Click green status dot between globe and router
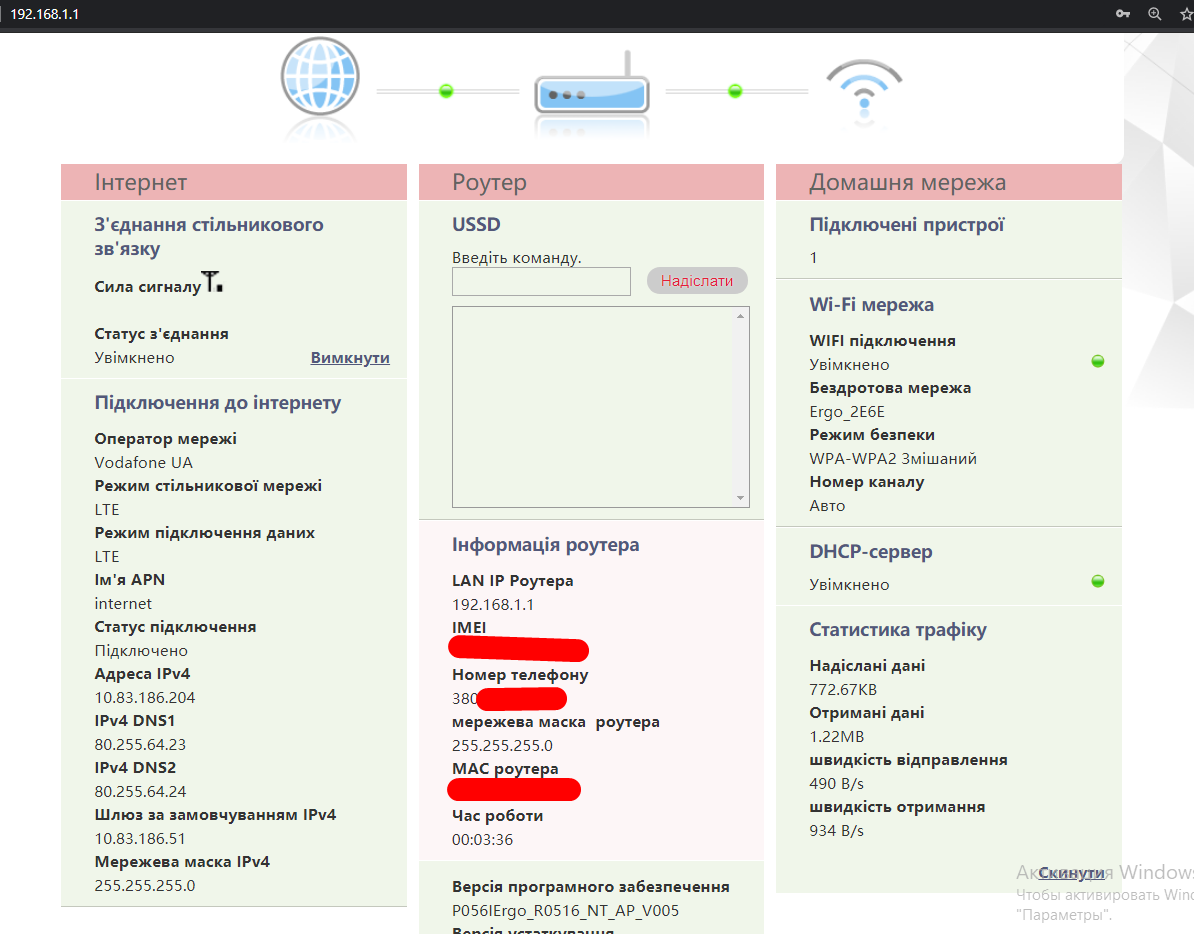 446,91
